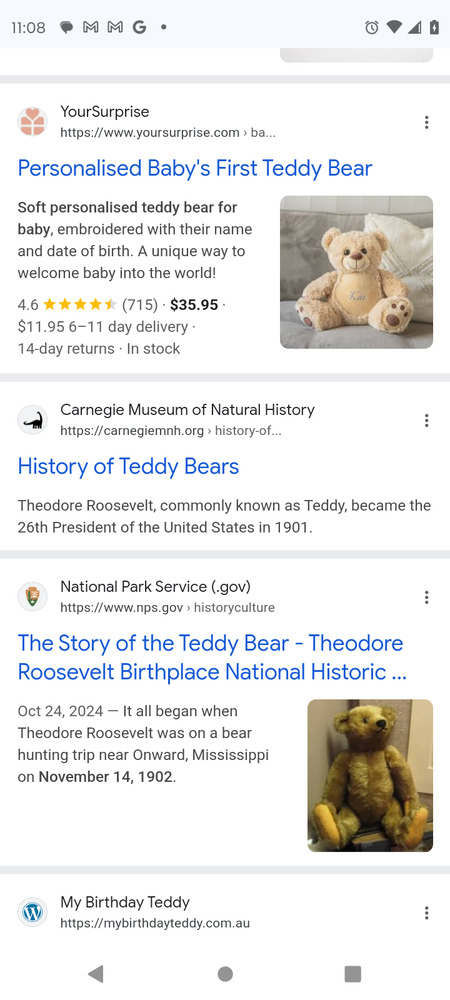The height and width of the screenshot is (1000, 450).
Task: Open My Birthday Teddy result options menu
Action: (426, 913)
